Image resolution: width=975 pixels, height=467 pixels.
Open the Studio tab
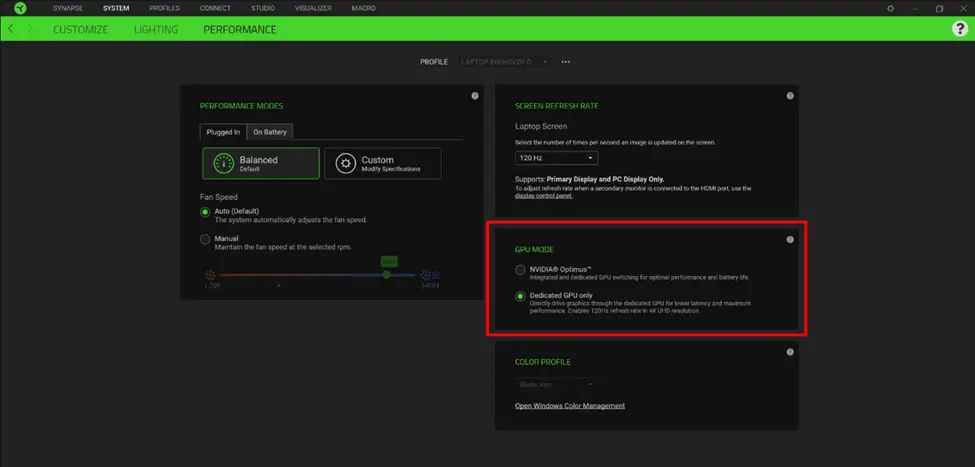coord(263,8)
